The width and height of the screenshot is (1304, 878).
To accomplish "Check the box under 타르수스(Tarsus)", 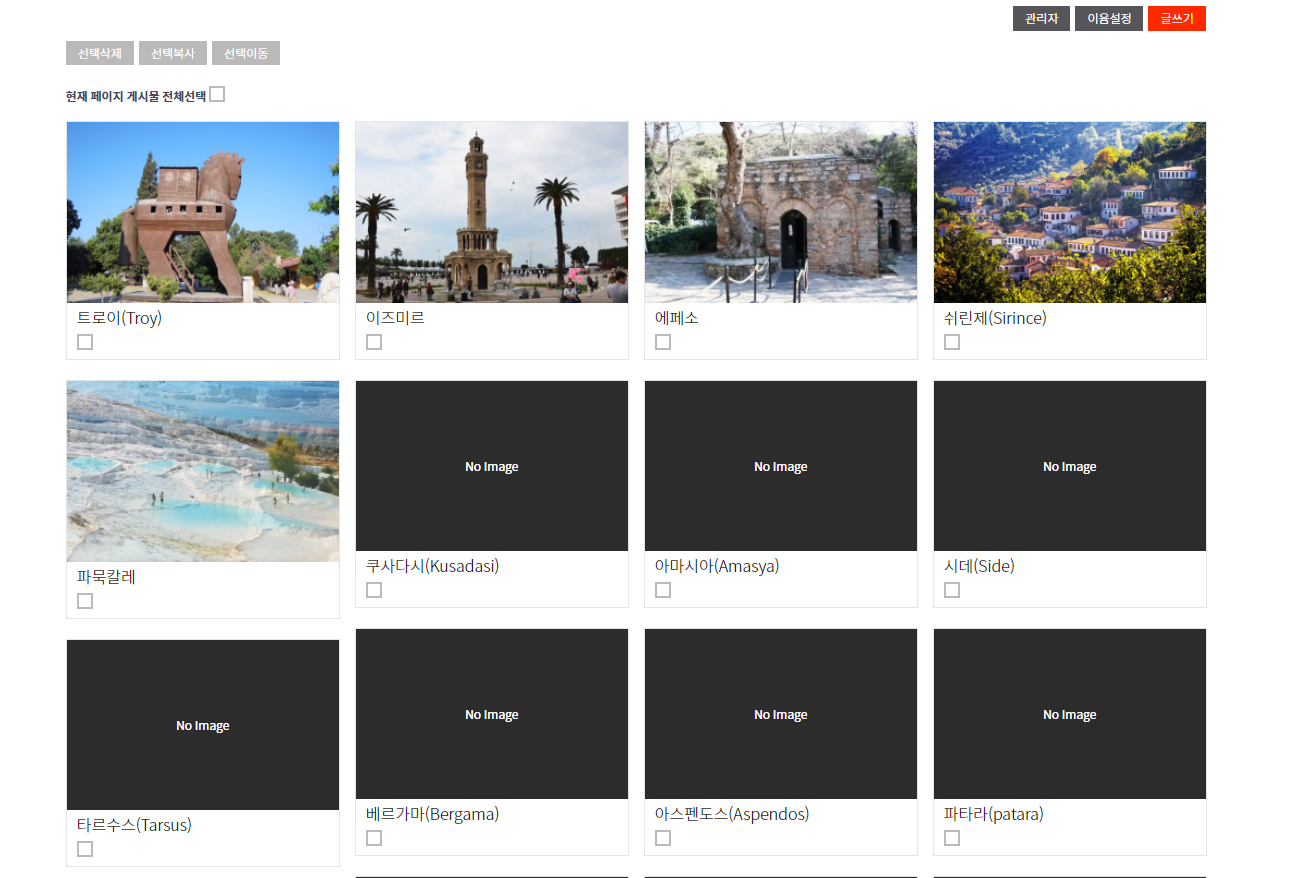I will 85,849.
